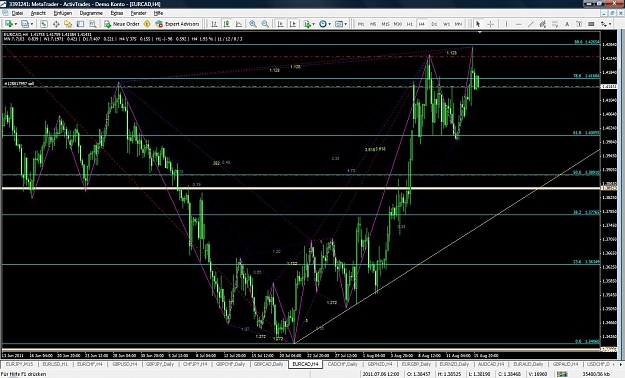Switch to the CADCHF,Daily chart tab
This screenshot has height=378, width=625.
342,364
